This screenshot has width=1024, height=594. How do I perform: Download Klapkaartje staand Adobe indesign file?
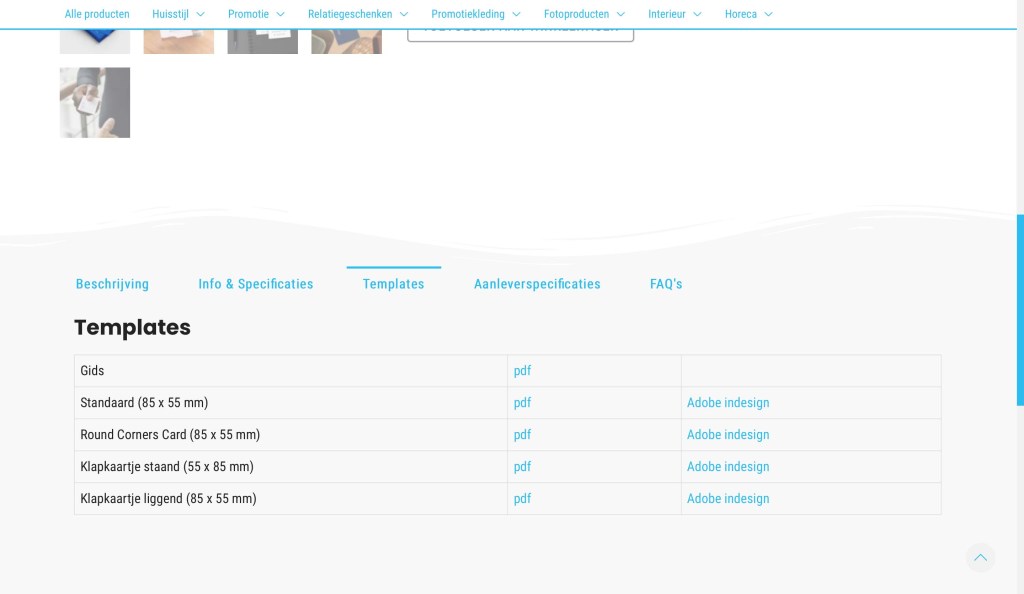pos(727,467)
